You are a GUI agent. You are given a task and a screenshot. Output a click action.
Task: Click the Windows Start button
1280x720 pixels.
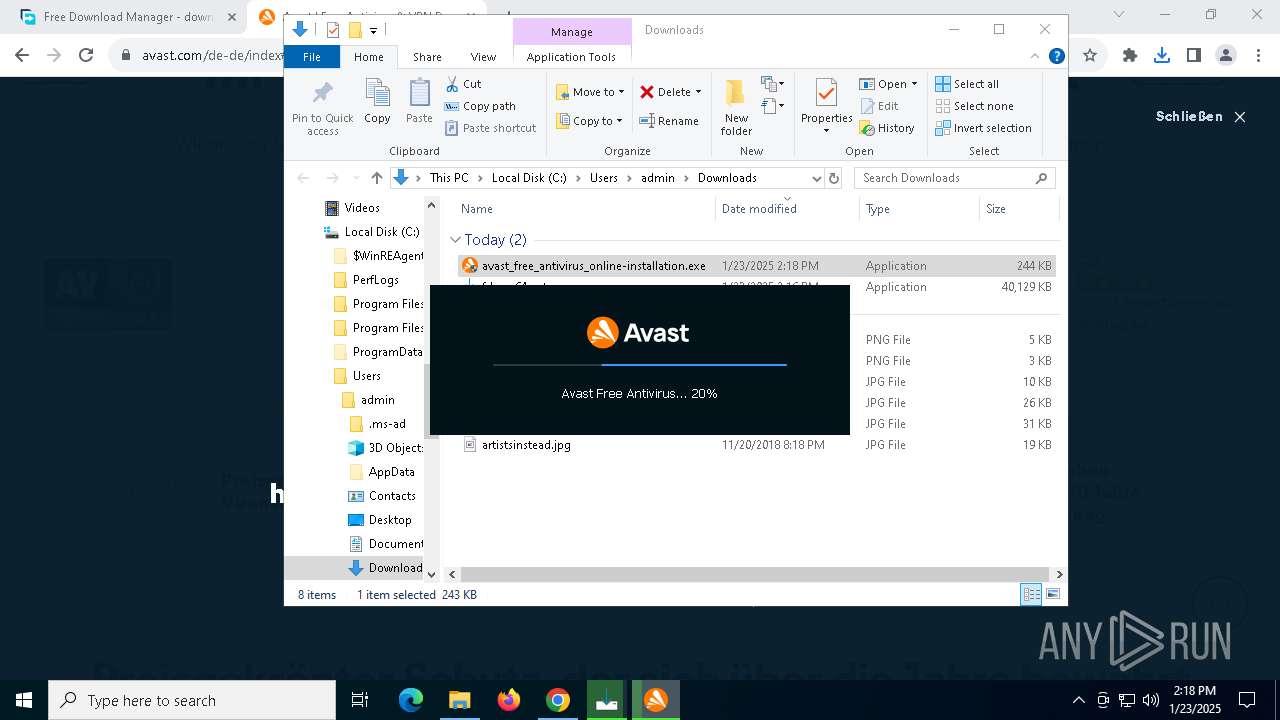coord(24,700)
